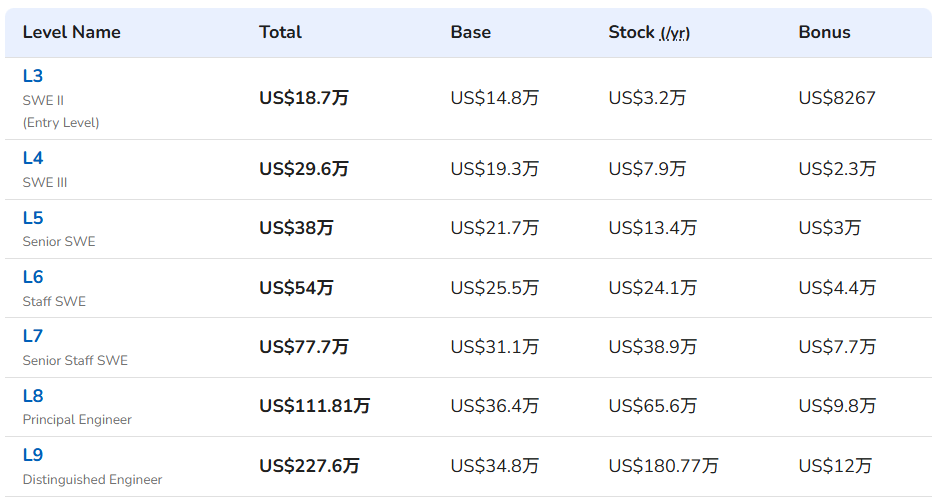Image resolution: width=941 pixels, height=497 pixels.
Task: Select the Base column header
Action: point(470,32)
